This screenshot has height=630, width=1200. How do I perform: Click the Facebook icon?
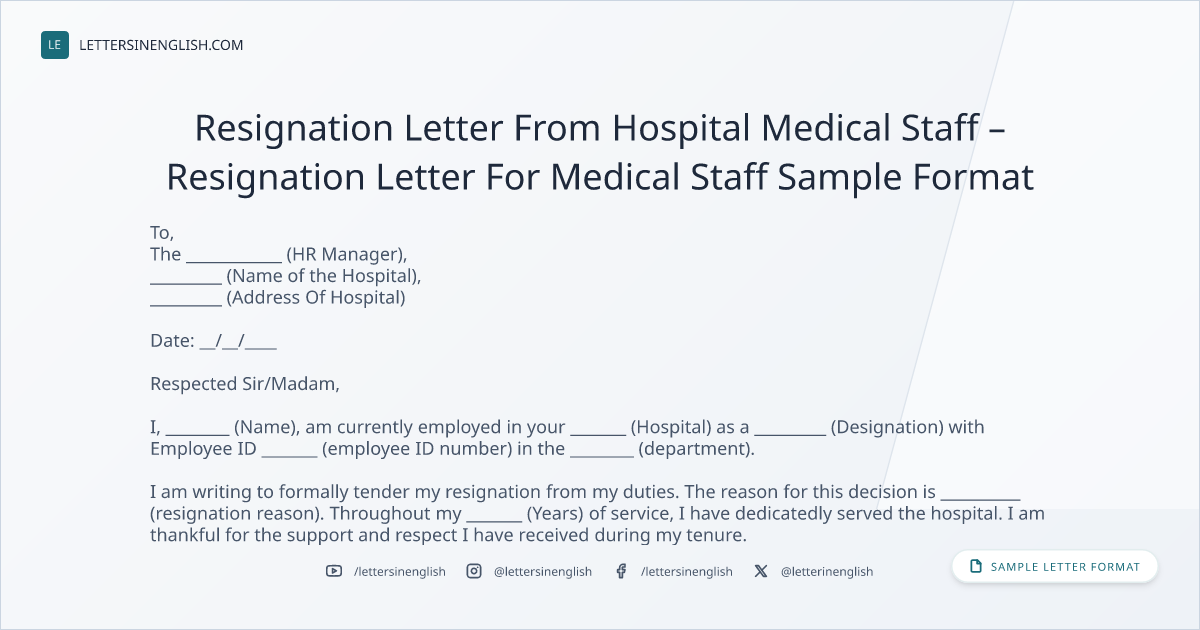coord(621,571)
